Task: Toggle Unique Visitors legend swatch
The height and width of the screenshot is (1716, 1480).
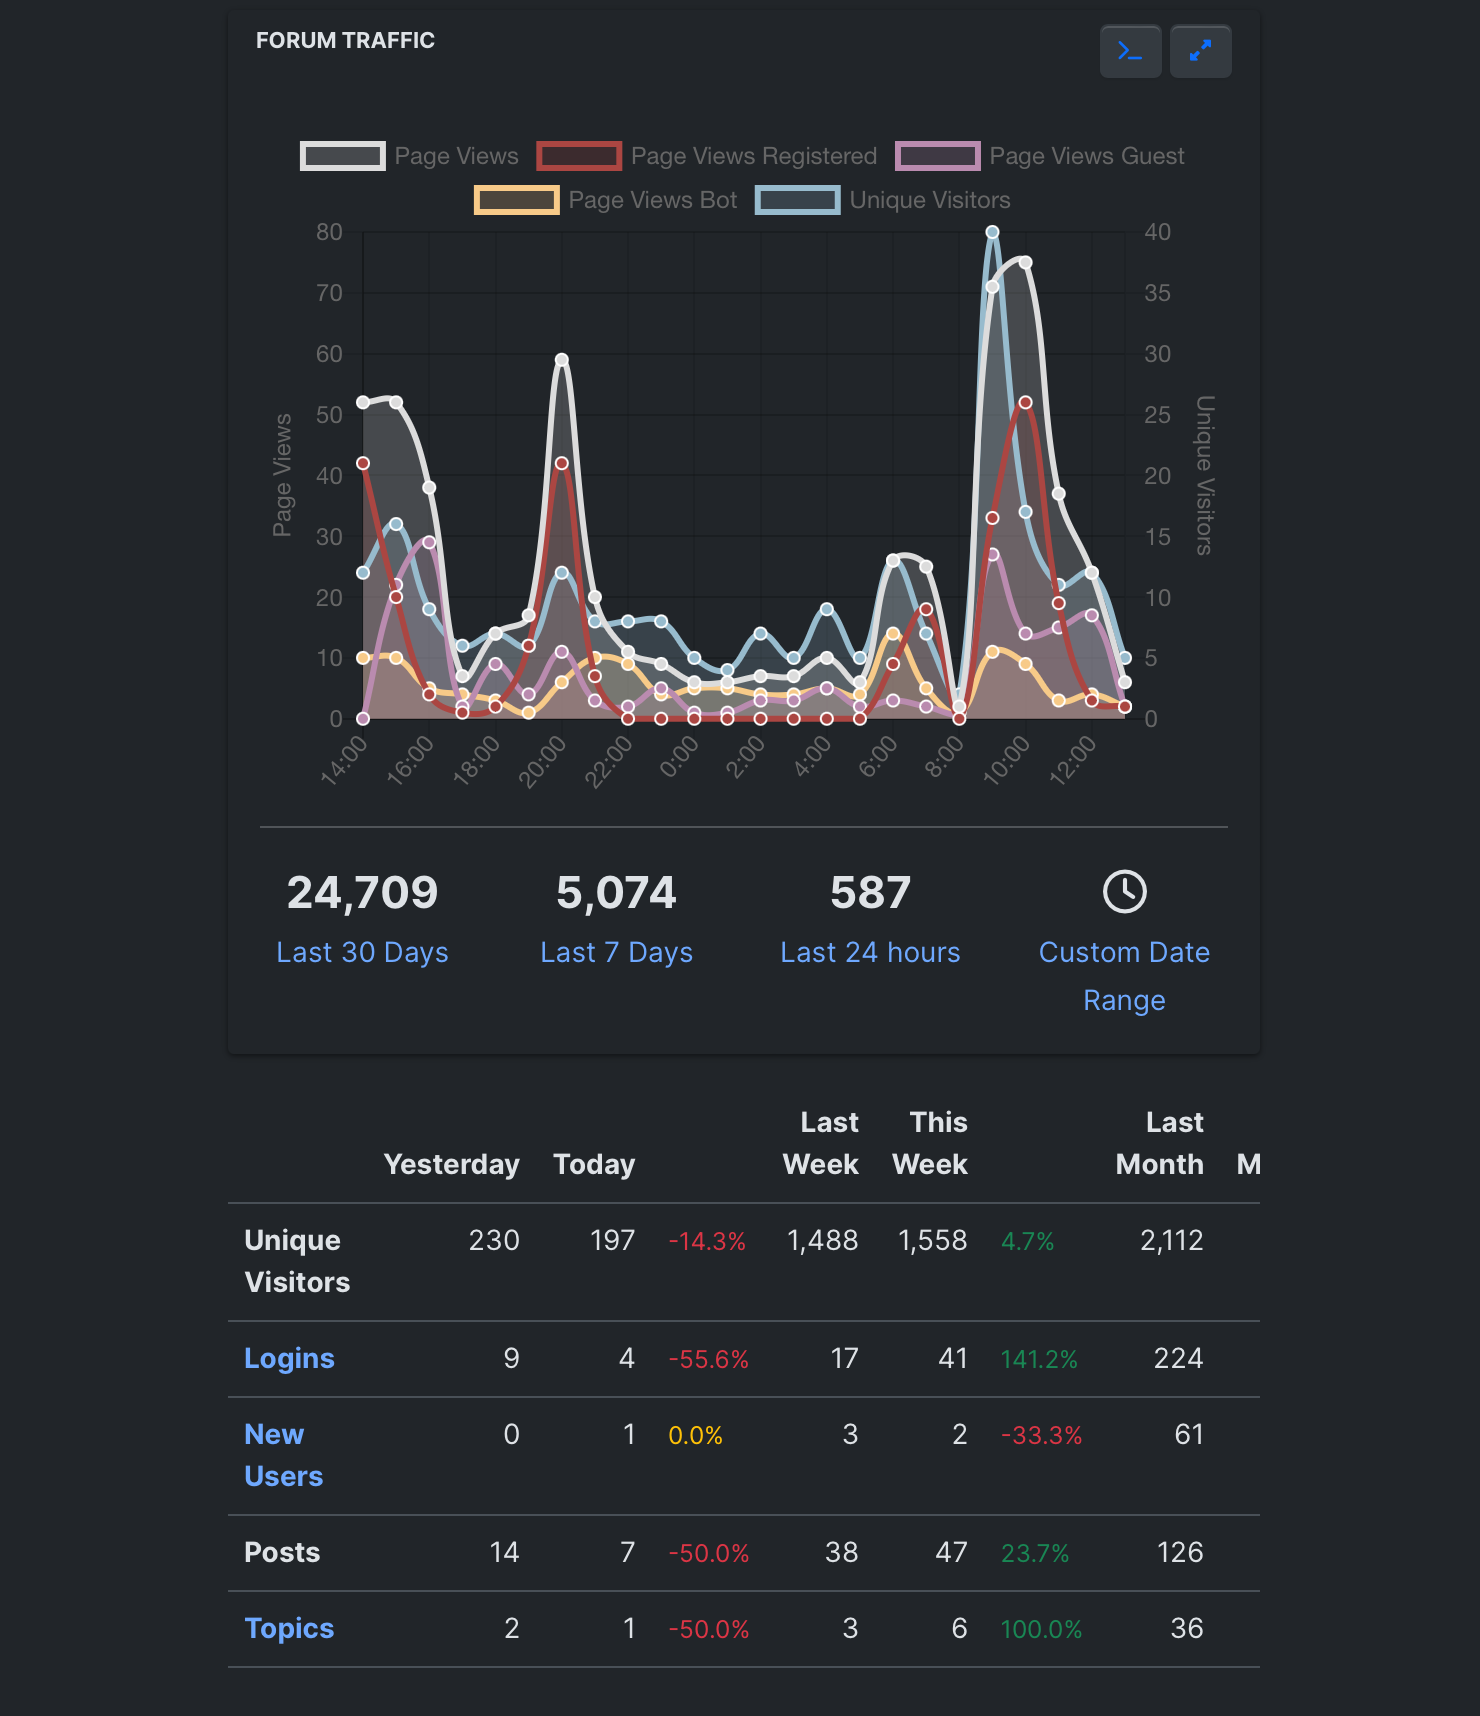Action: click(x=797, y=200)
